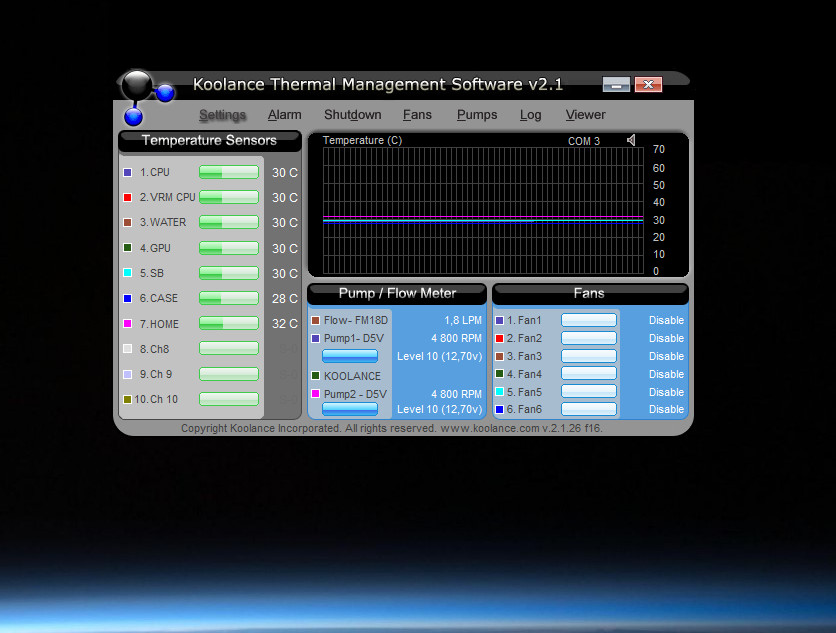Click the Fan2 speed bar
The width and height of the screenshot is (836, 633).
point(589,338)
